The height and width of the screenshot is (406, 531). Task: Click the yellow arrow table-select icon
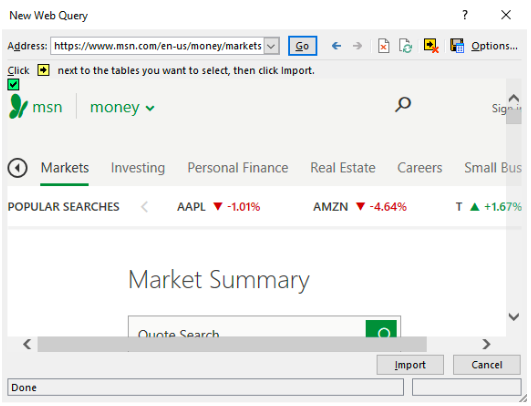(43, 70)
